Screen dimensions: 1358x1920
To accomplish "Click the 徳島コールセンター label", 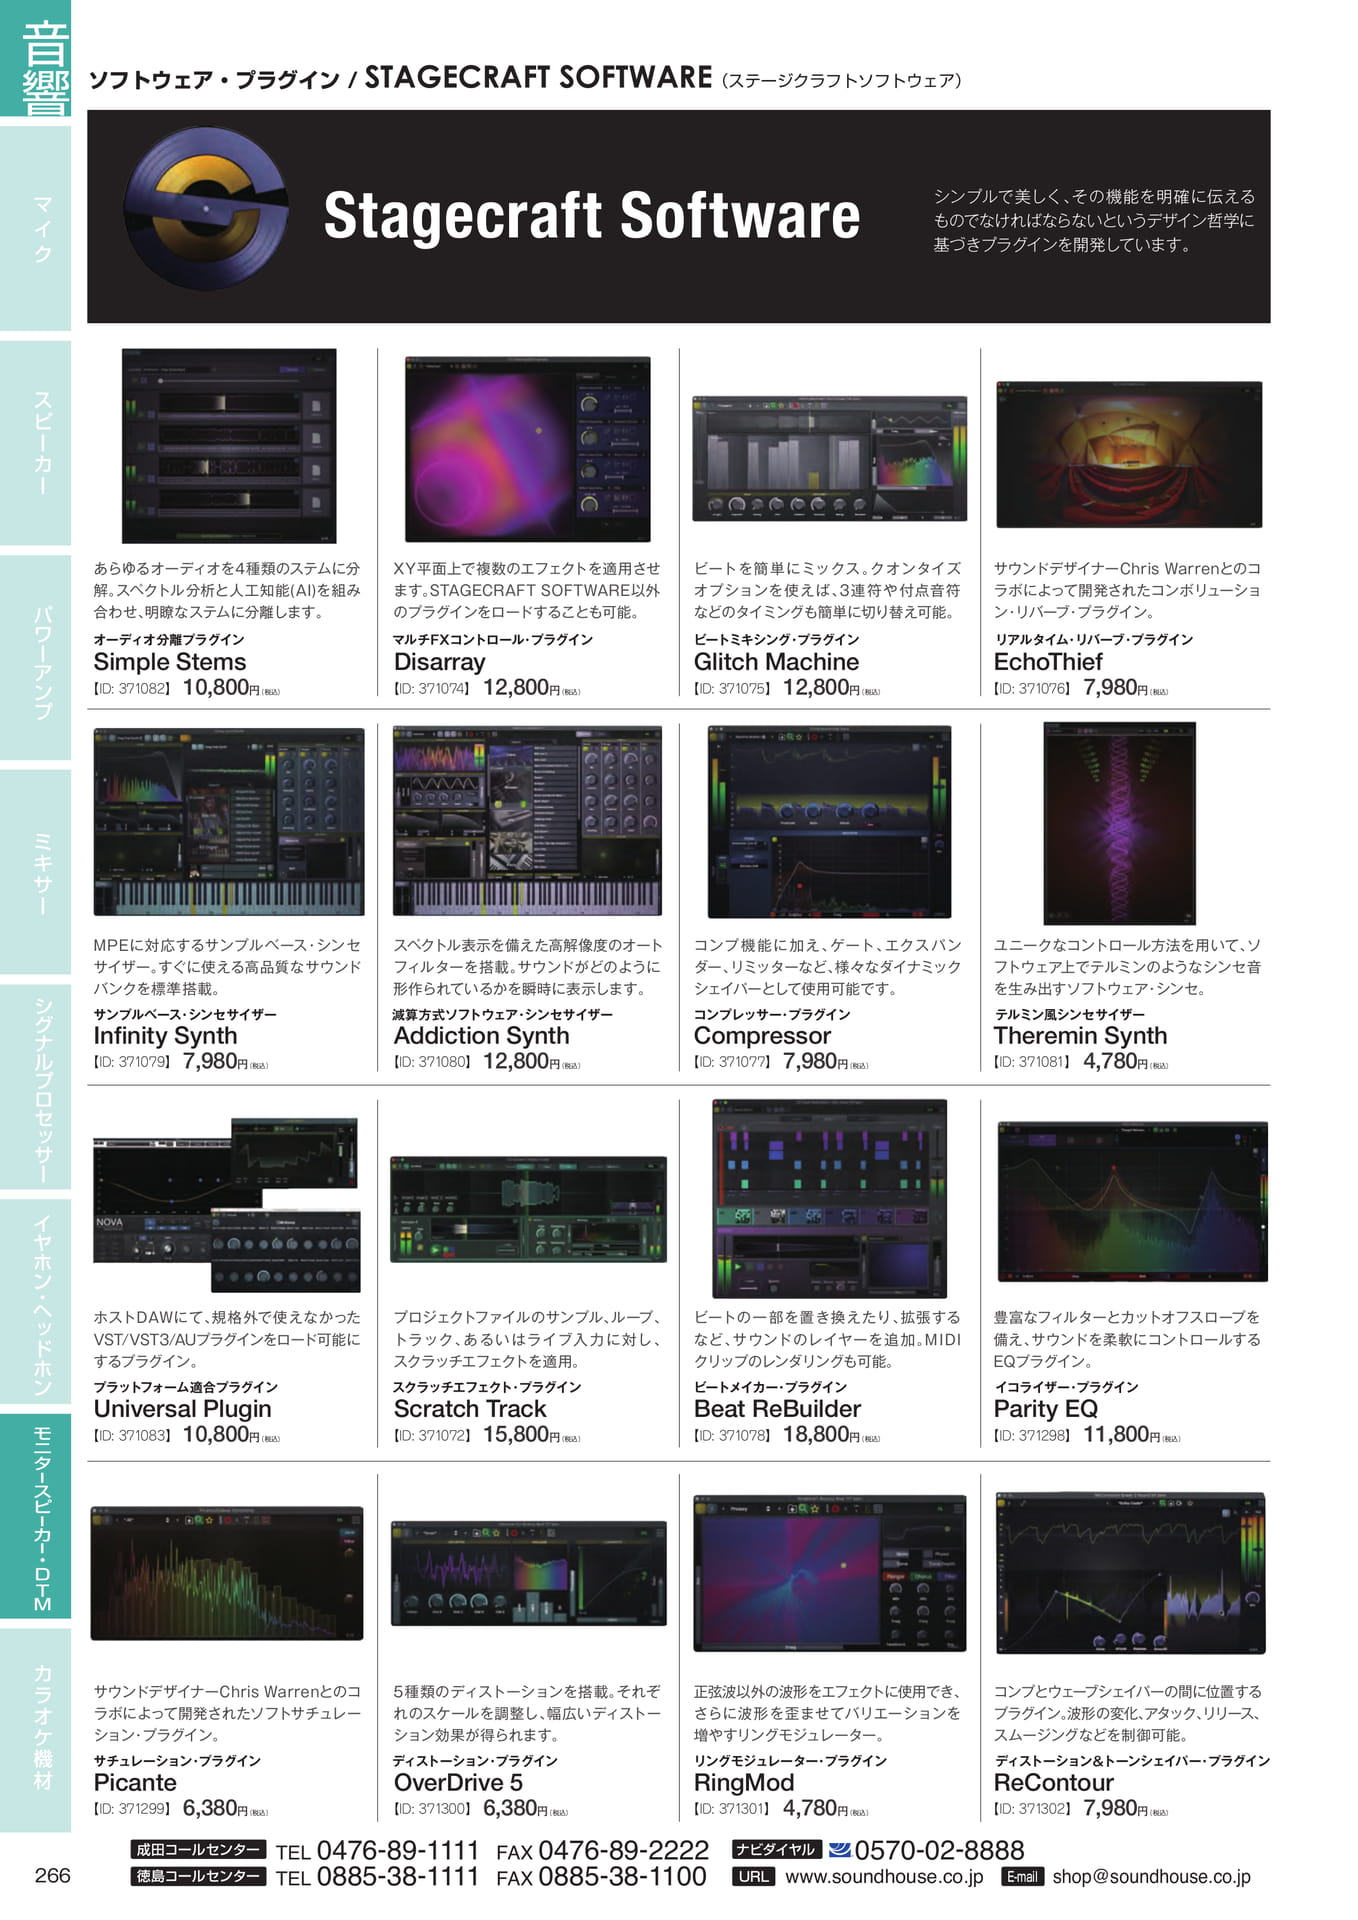I will point(198,1876).
